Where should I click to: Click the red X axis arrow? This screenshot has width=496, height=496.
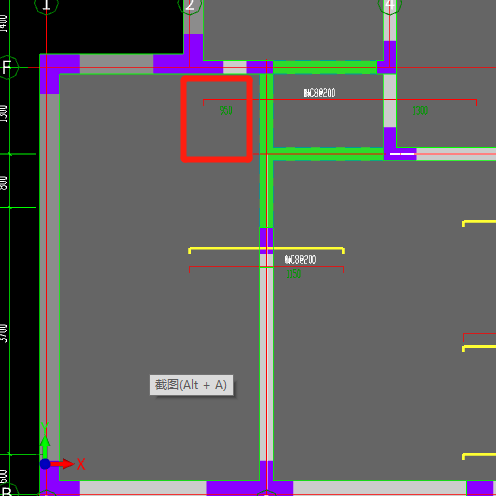(63, 464)
